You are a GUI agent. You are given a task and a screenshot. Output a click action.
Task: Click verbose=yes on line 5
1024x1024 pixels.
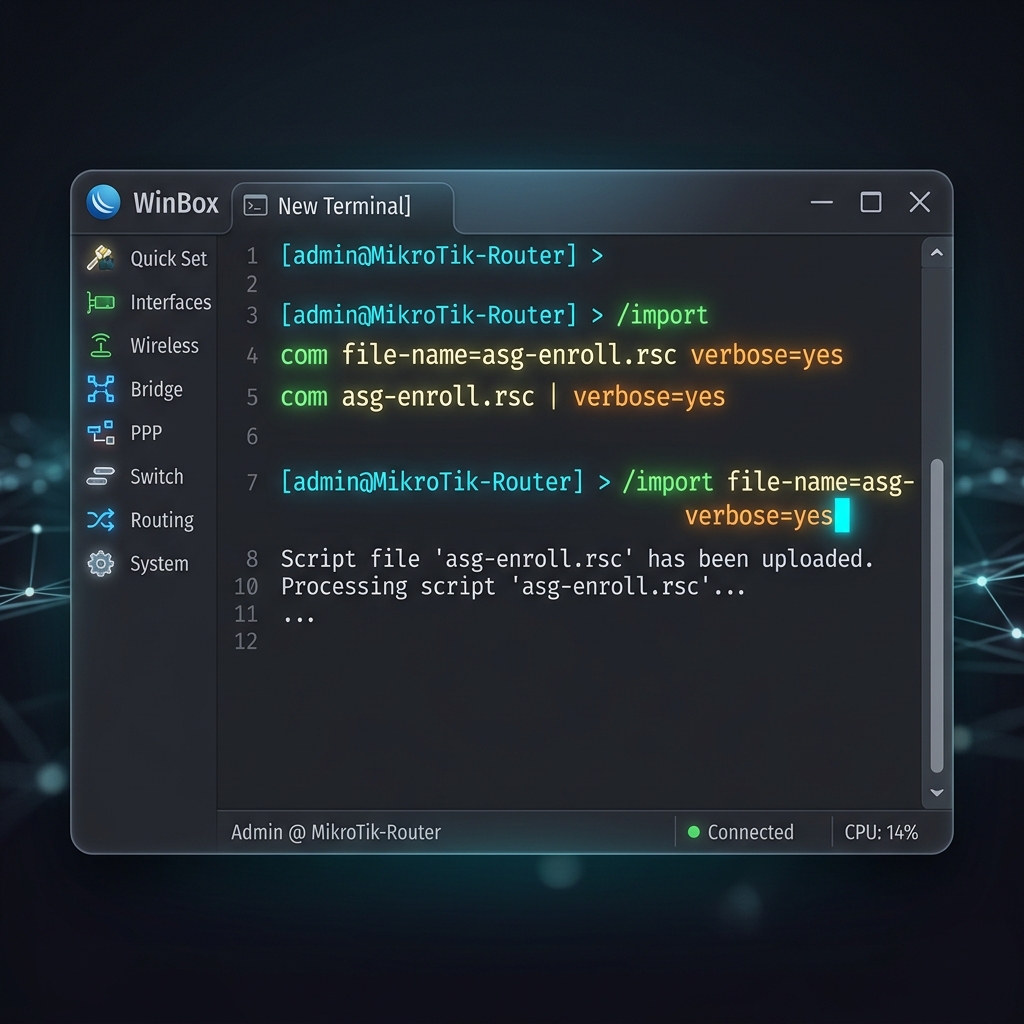pos(649,396)
